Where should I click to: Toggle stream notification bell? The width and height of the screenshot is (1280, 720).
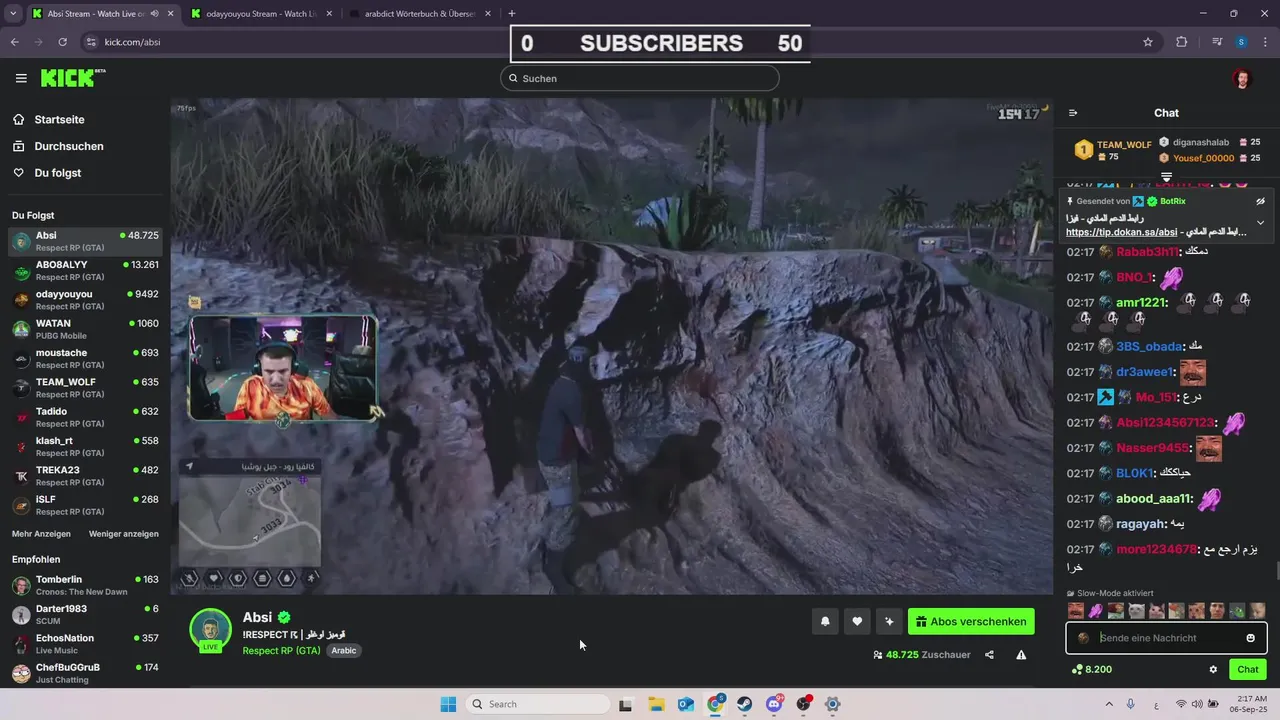[825, 622]
